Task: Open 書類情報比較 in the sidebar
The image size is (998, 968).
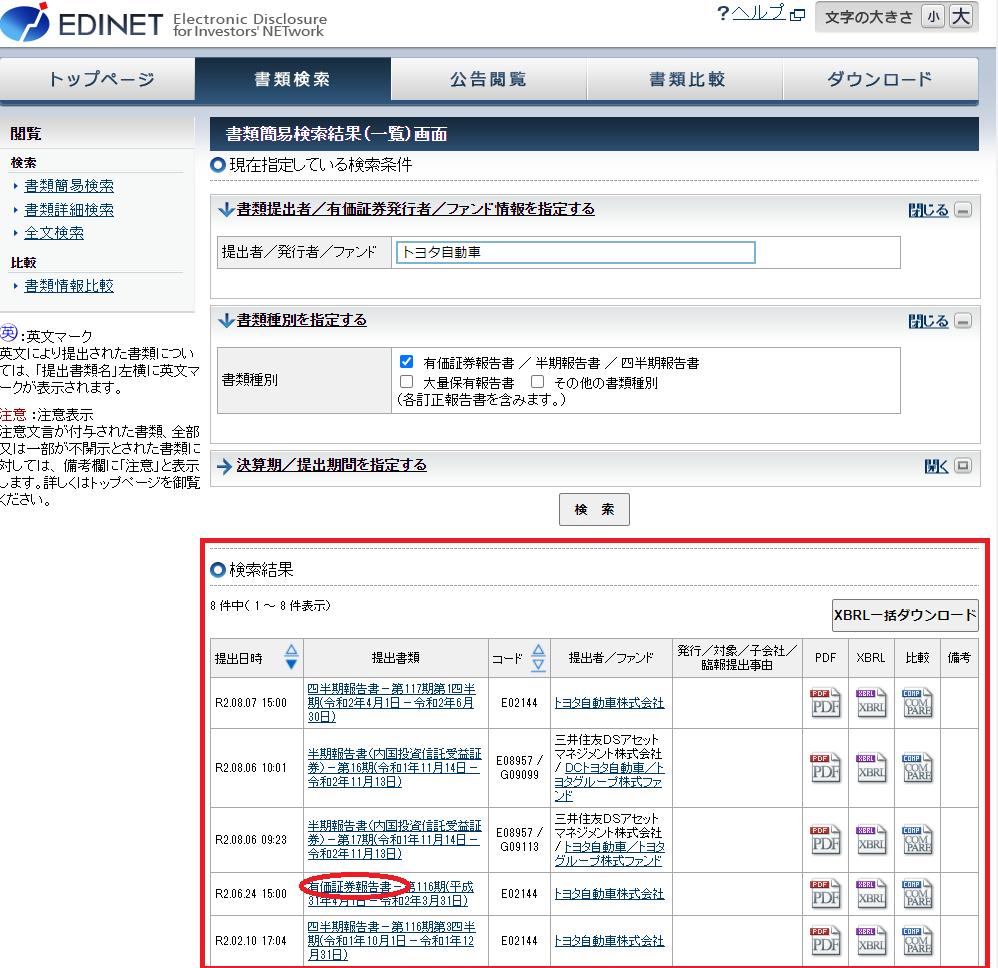Action: [69, 286]
